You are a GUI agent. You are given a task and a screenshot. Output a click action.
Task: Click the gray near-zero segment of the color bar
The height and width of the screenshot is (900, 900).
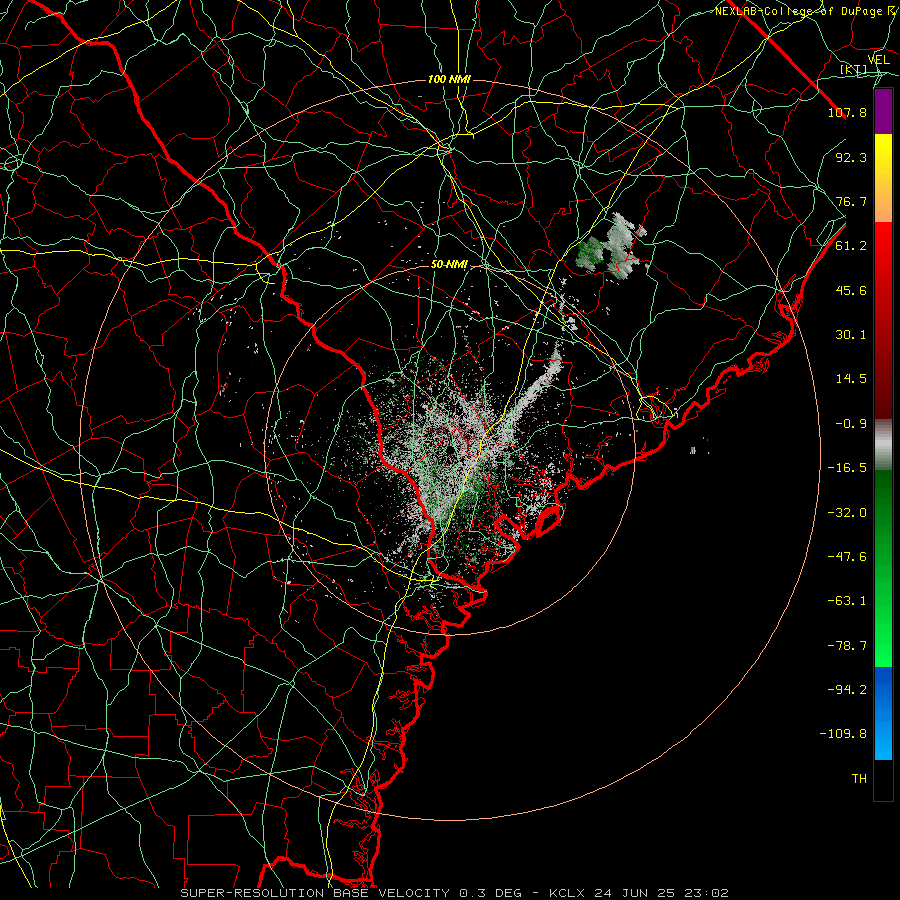tap(883, 445)
